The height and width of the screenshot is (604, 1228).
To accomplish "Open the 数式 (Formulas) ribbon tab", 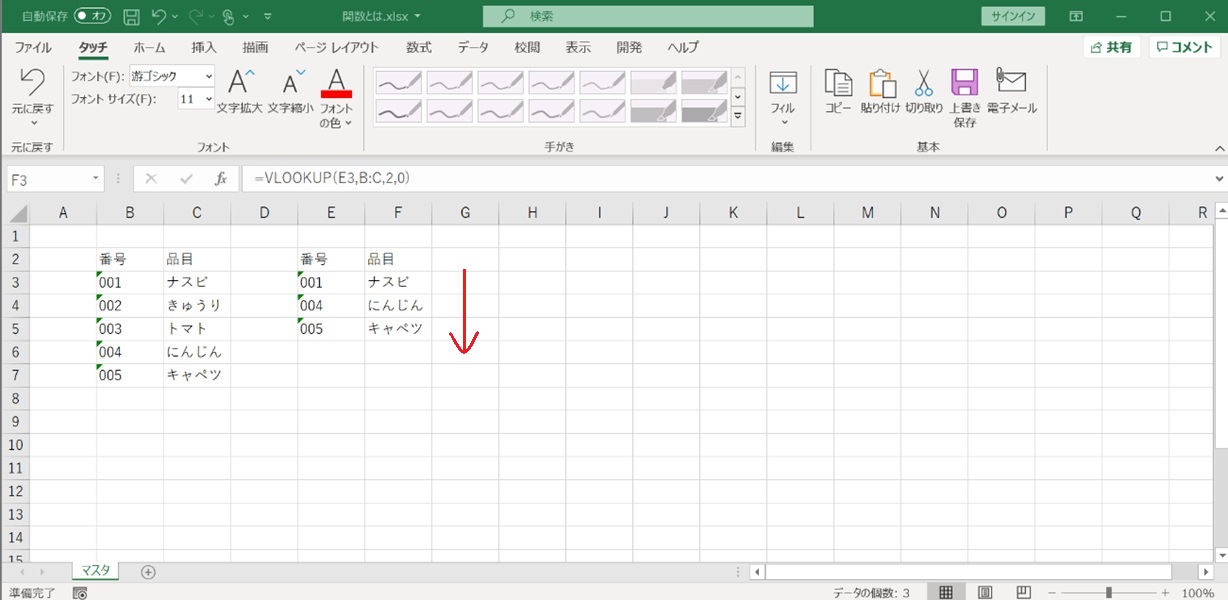I will (418, 47).
